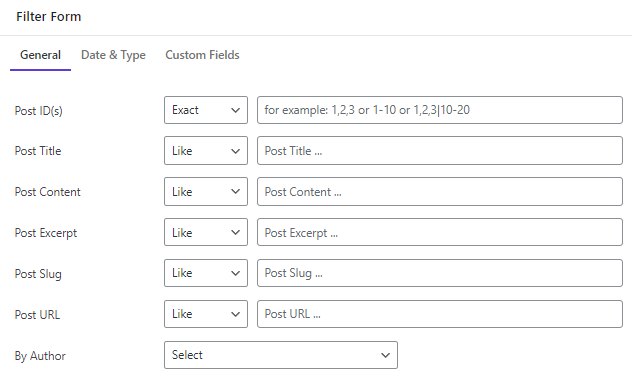Open the Post Excerpt Like dropdown
The height and width of the screenshot is (381, 632).
pos(206,232)
